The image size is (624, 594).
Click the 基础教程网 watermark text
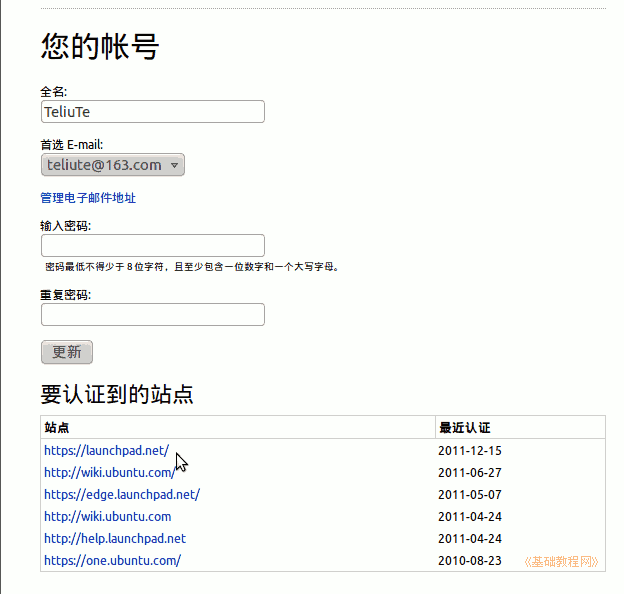coord(562,562)
